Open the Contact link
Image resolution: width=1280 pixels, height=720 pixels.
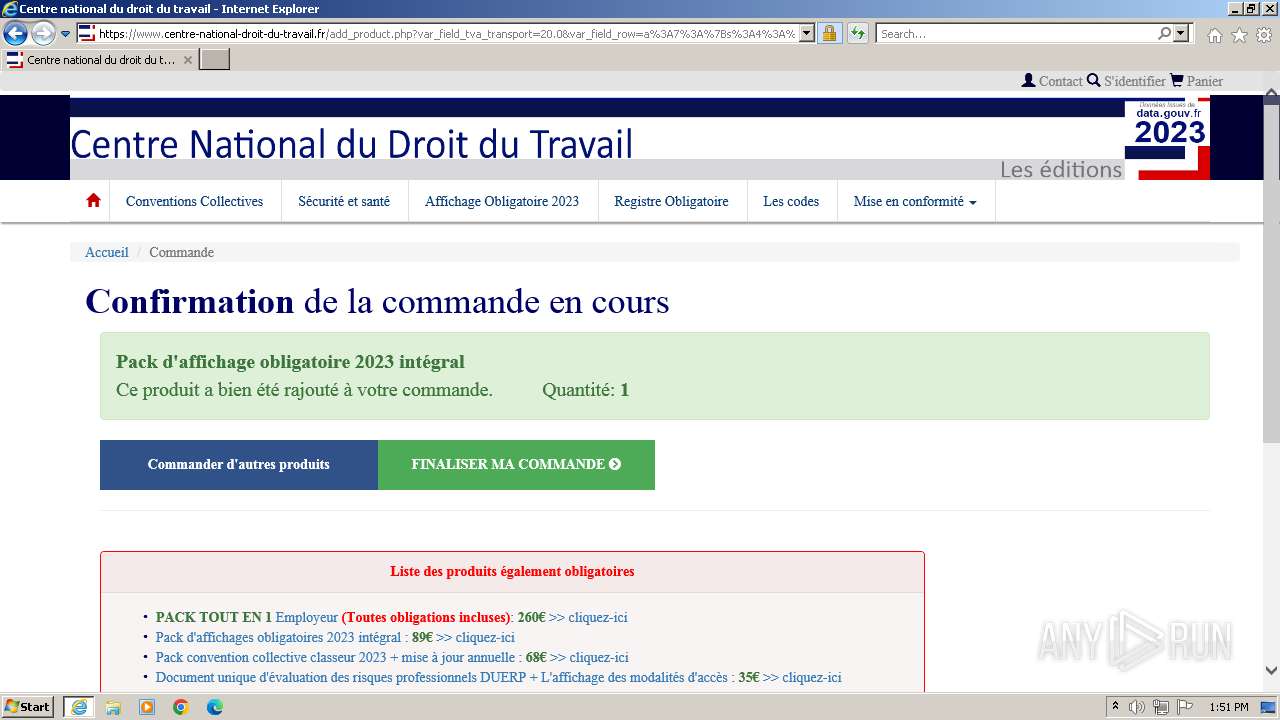[1052, 81]
